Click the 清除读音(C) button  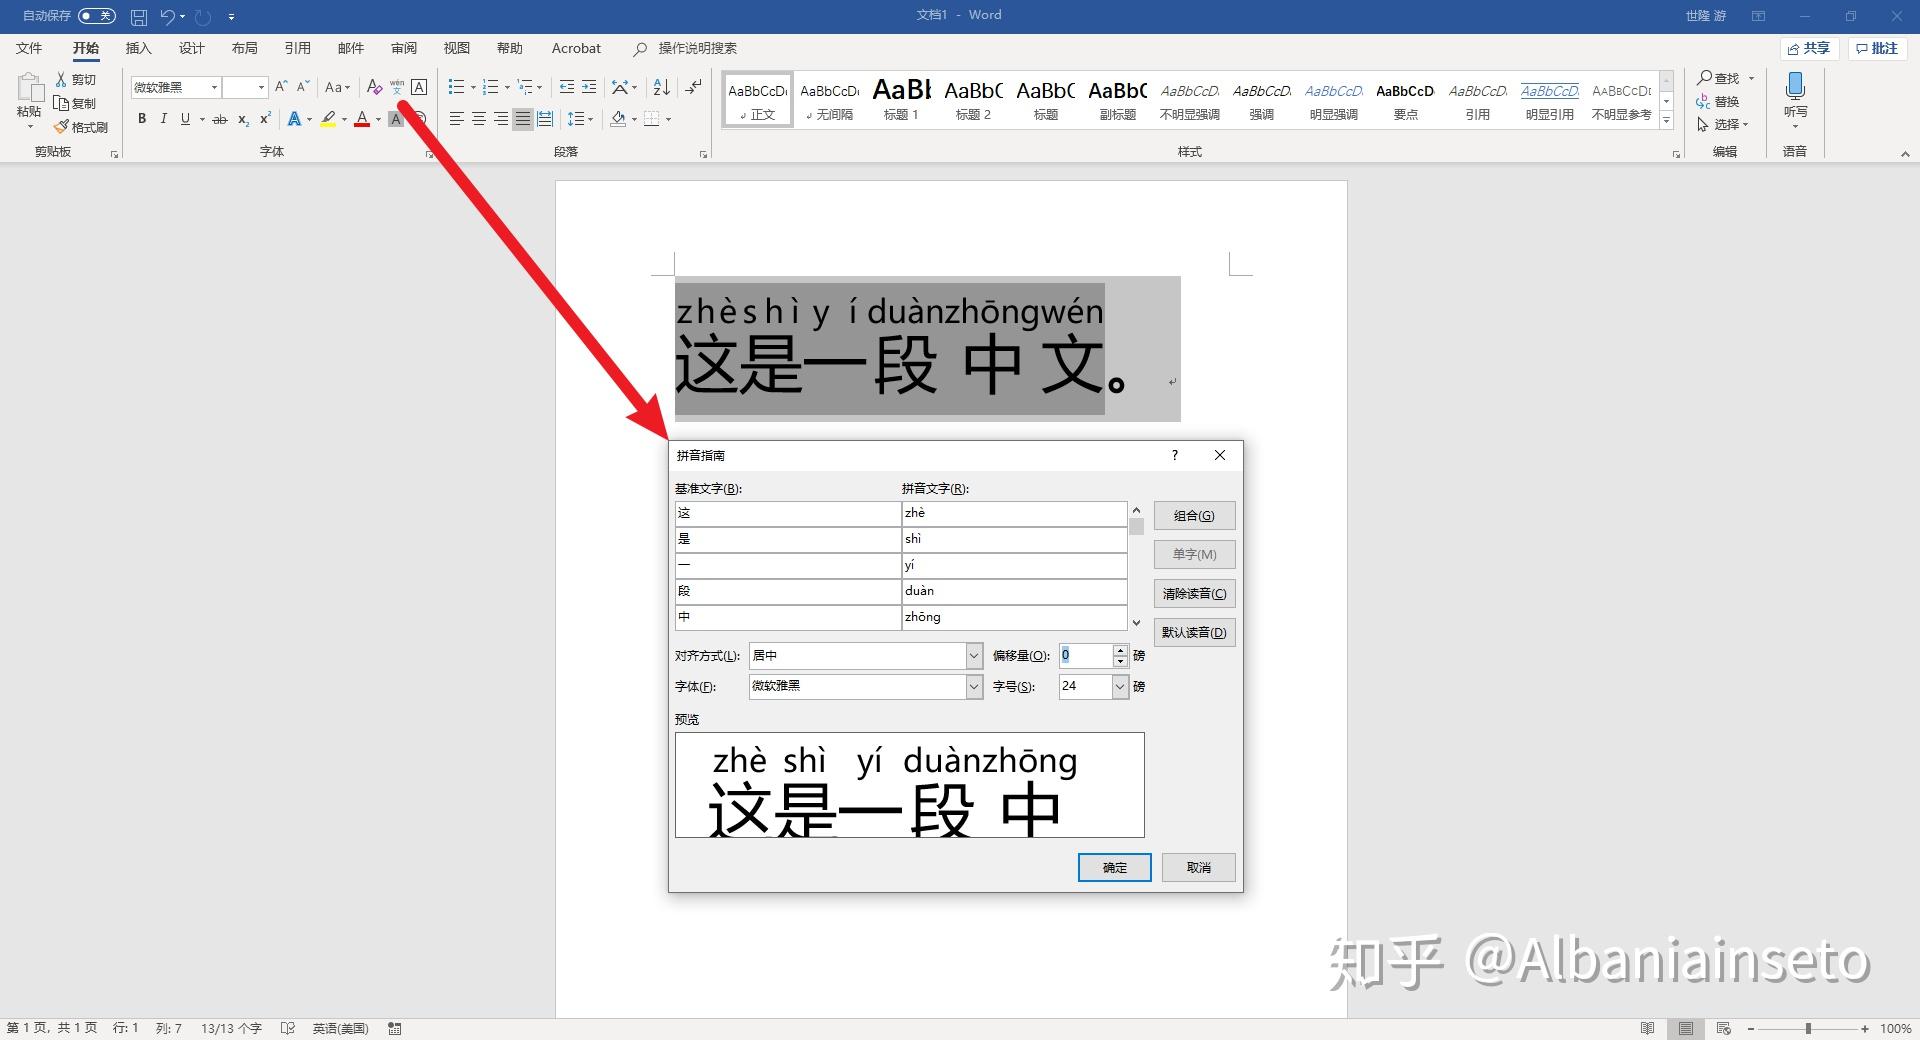click(1194, 594)
